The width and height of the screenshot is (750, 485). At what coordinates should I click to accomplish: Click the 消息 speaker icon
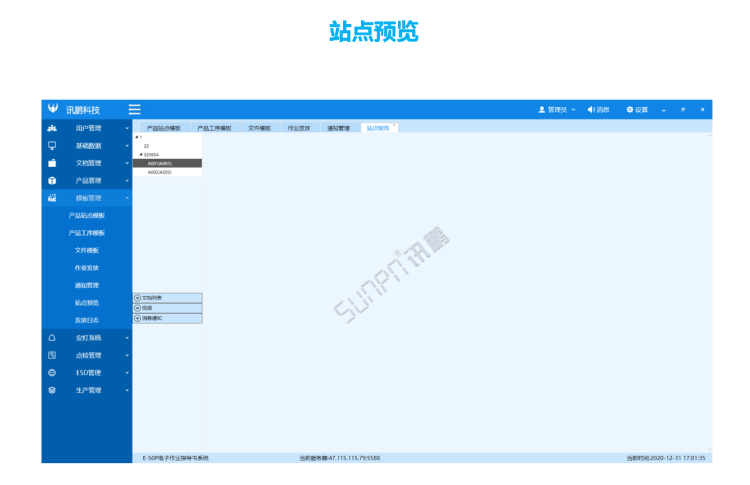591,110
